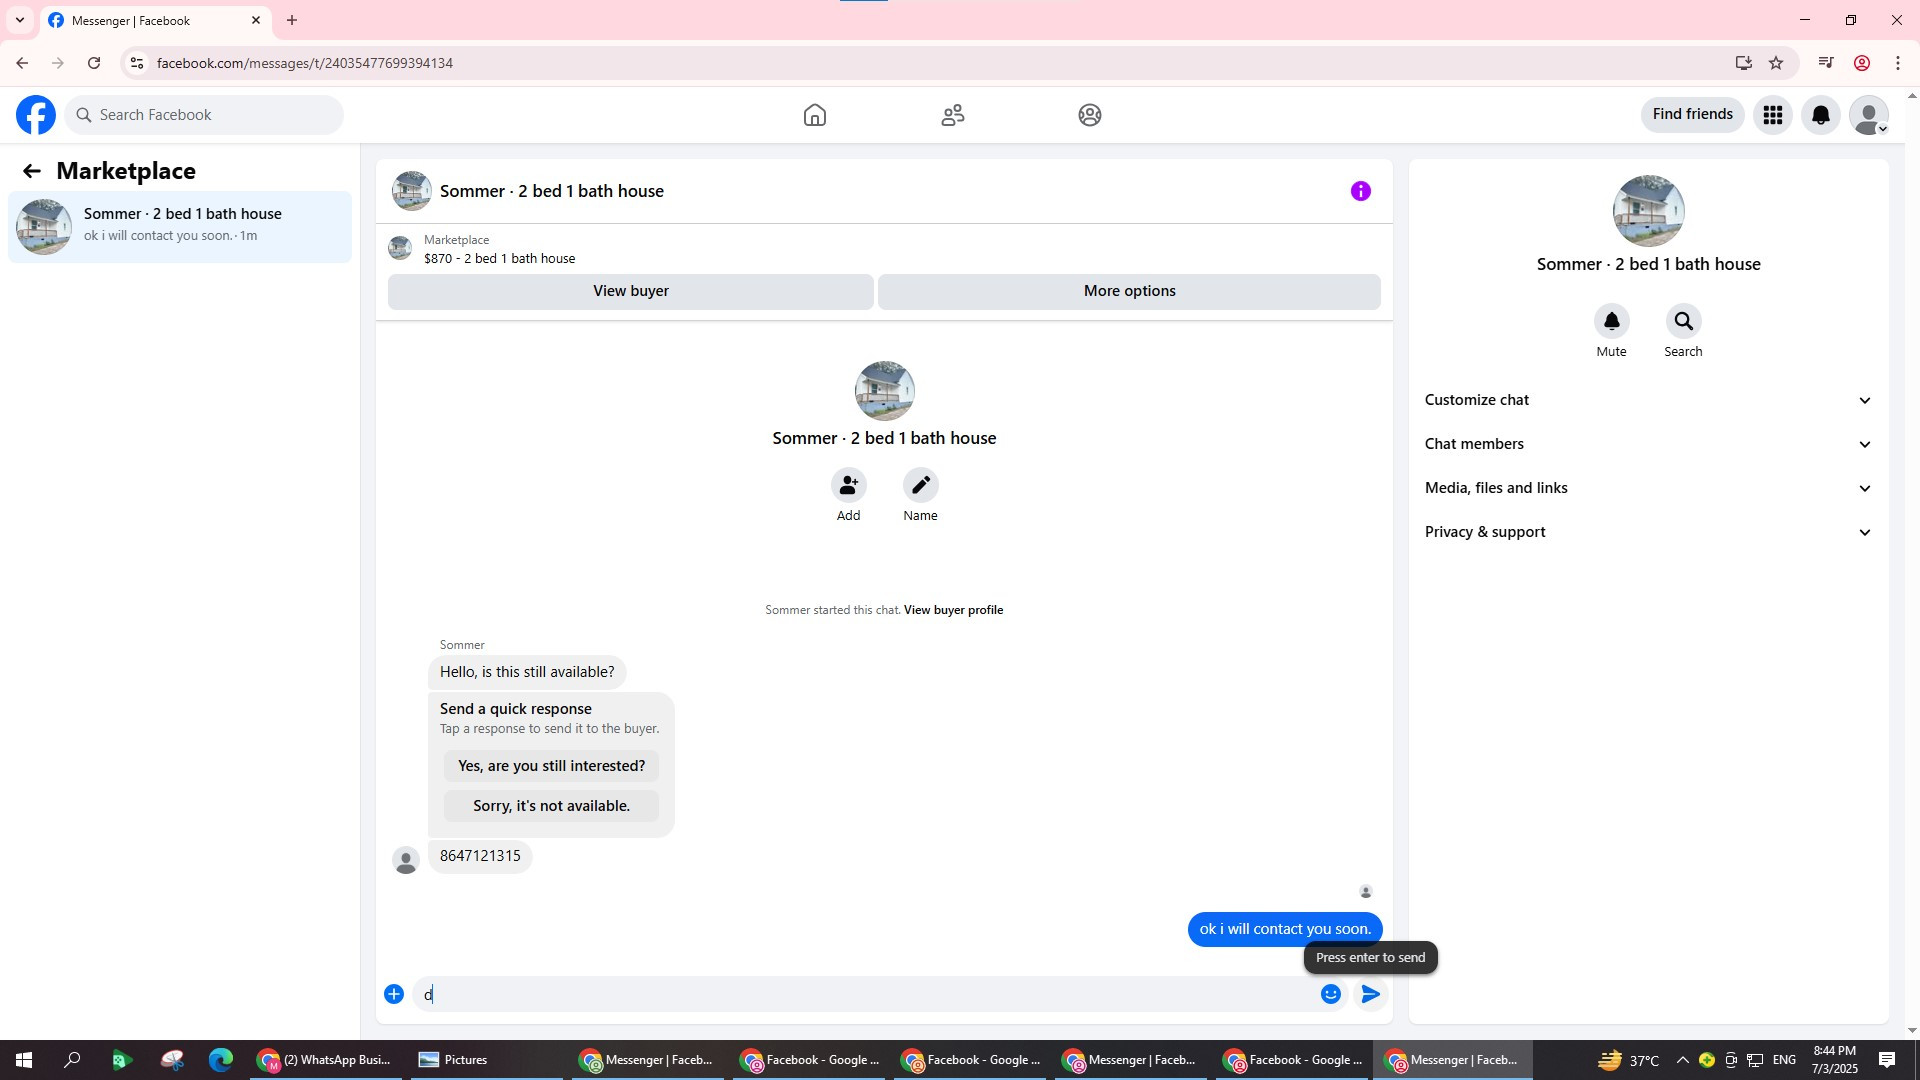
Task: Click the Add people icon
Action: 848,485
